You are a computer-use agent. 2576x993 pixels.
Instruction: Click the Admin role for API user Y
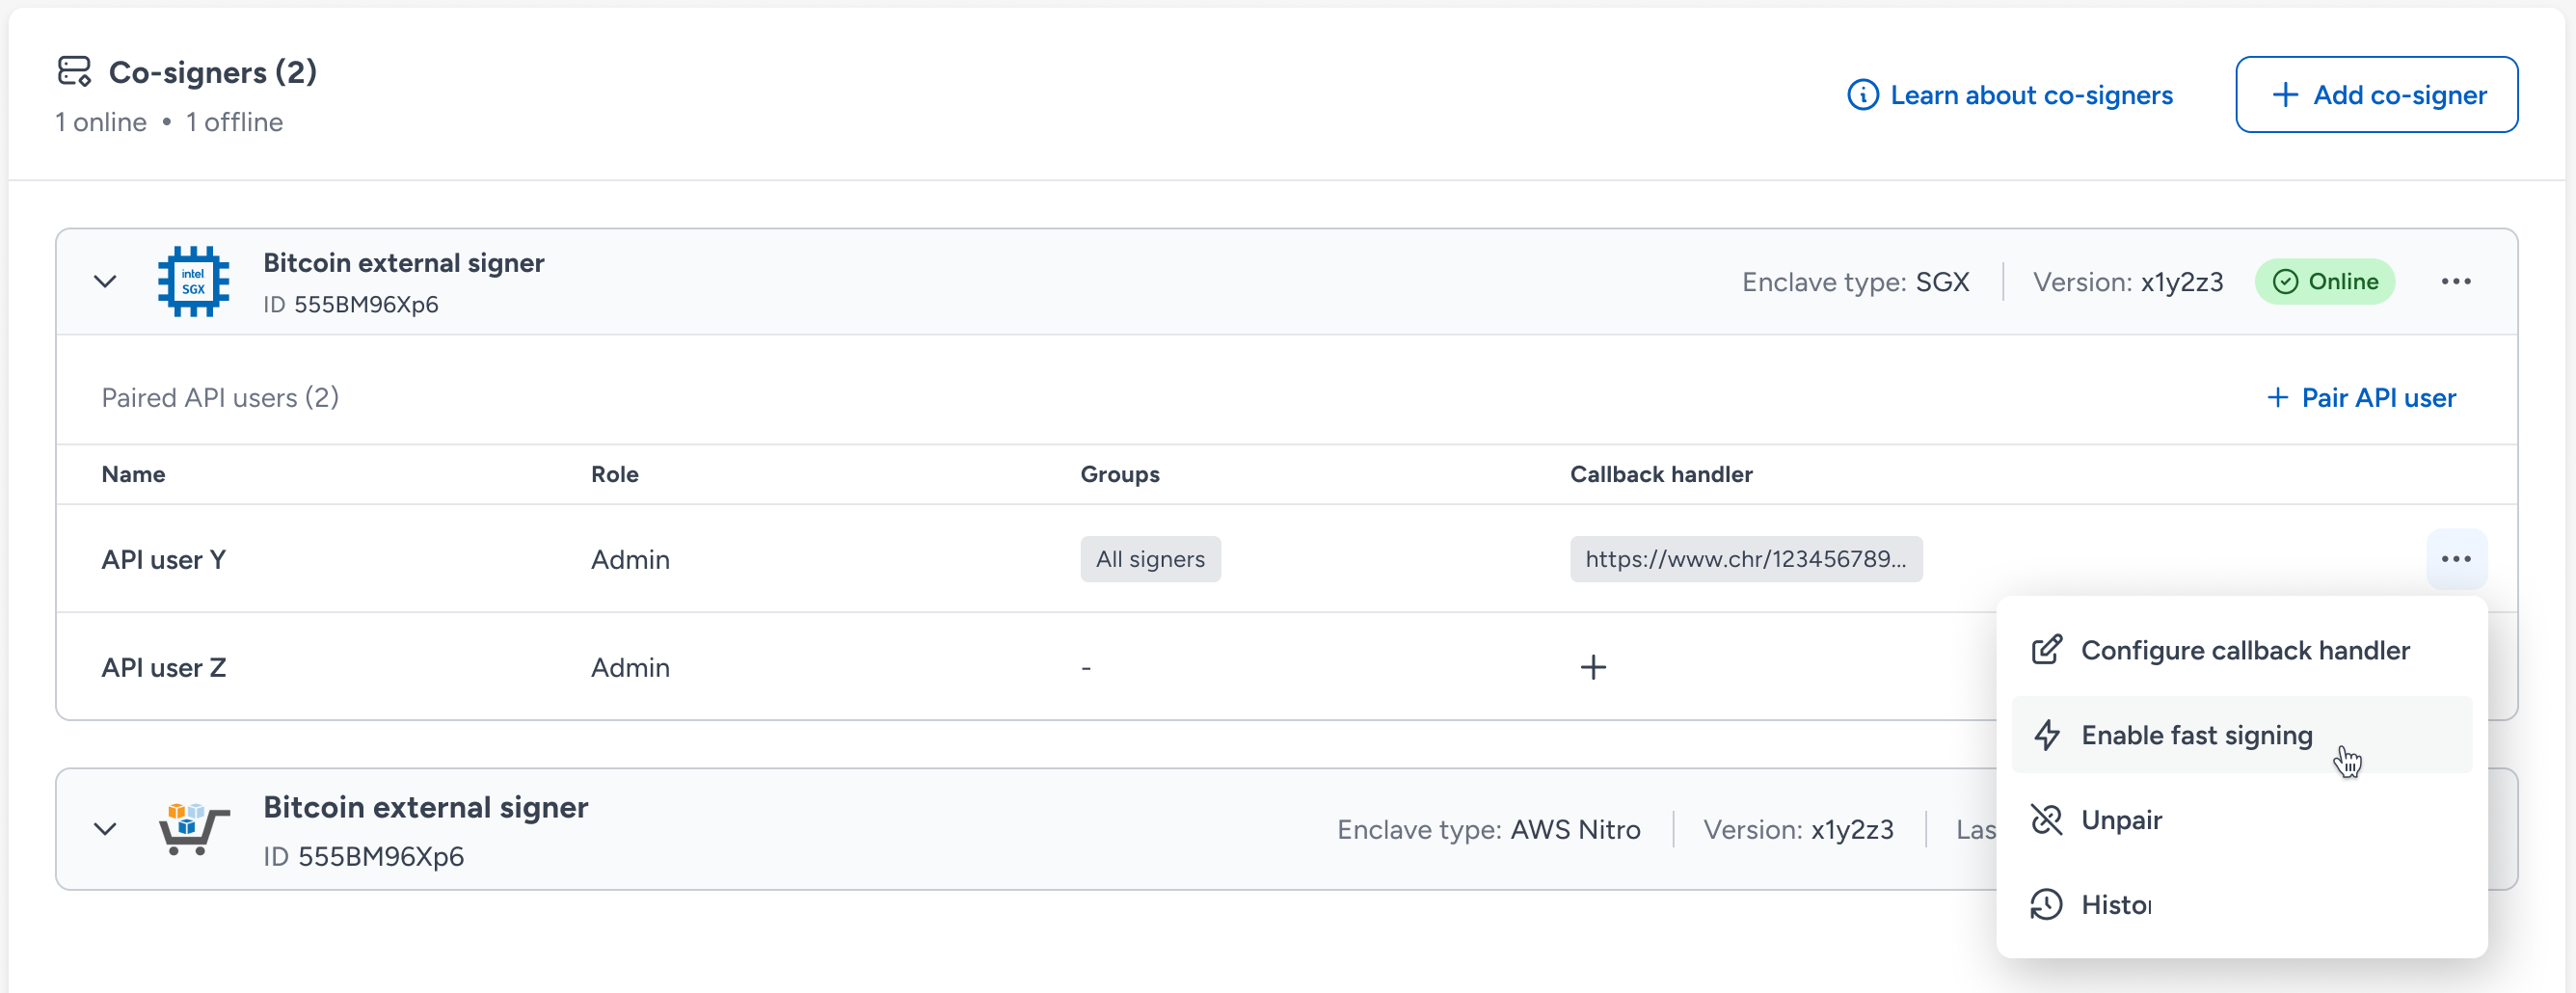pos(630,560)
